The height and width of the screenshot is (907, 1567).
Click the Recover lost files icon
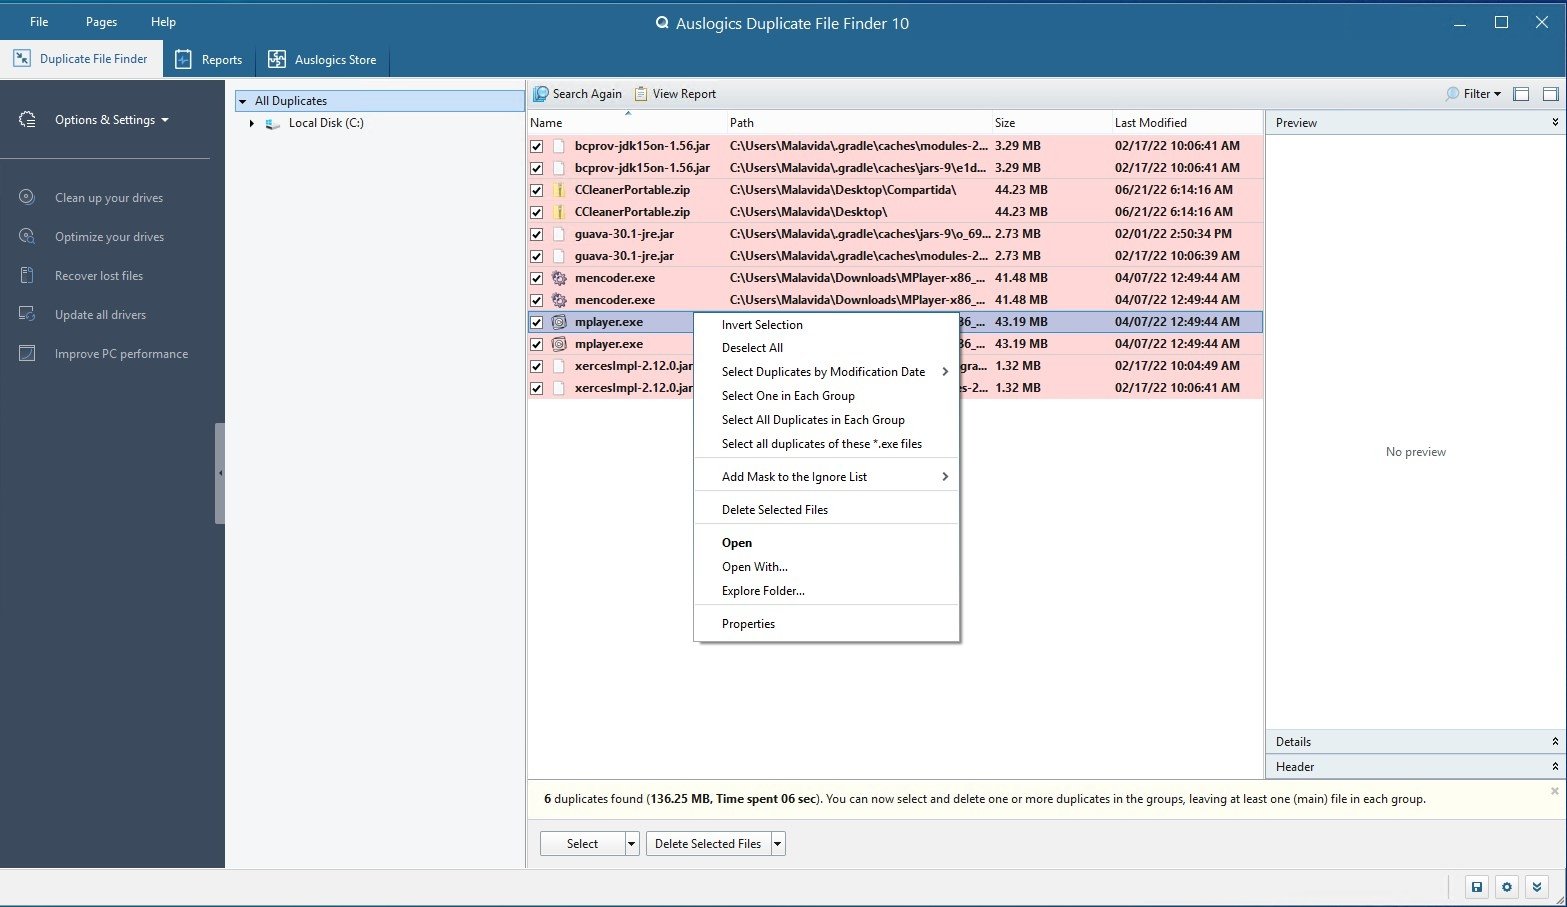(27, 275)
